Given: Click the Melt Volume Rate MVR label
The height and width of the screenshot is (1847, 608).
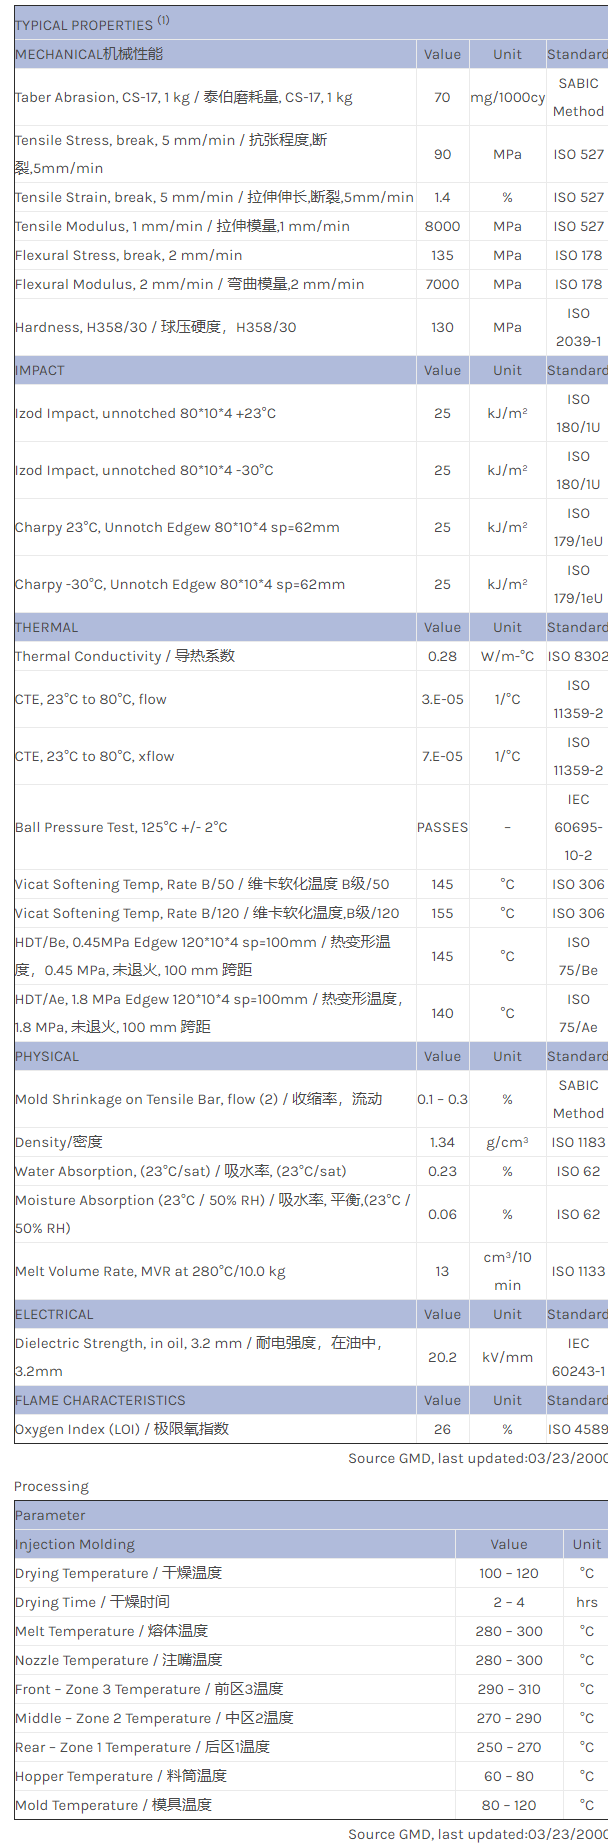Looking at the screenshot, I should tap(150, 1272).
